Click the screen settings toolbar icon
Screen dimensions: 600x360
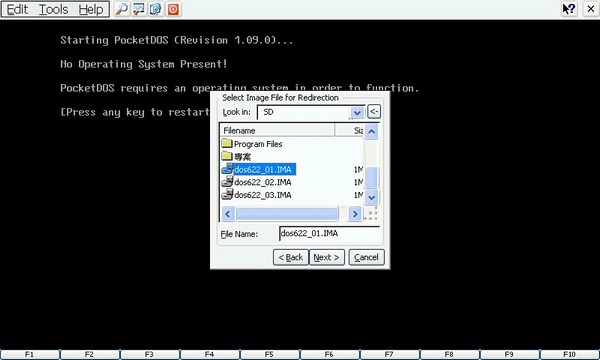[x=139, y=9]
